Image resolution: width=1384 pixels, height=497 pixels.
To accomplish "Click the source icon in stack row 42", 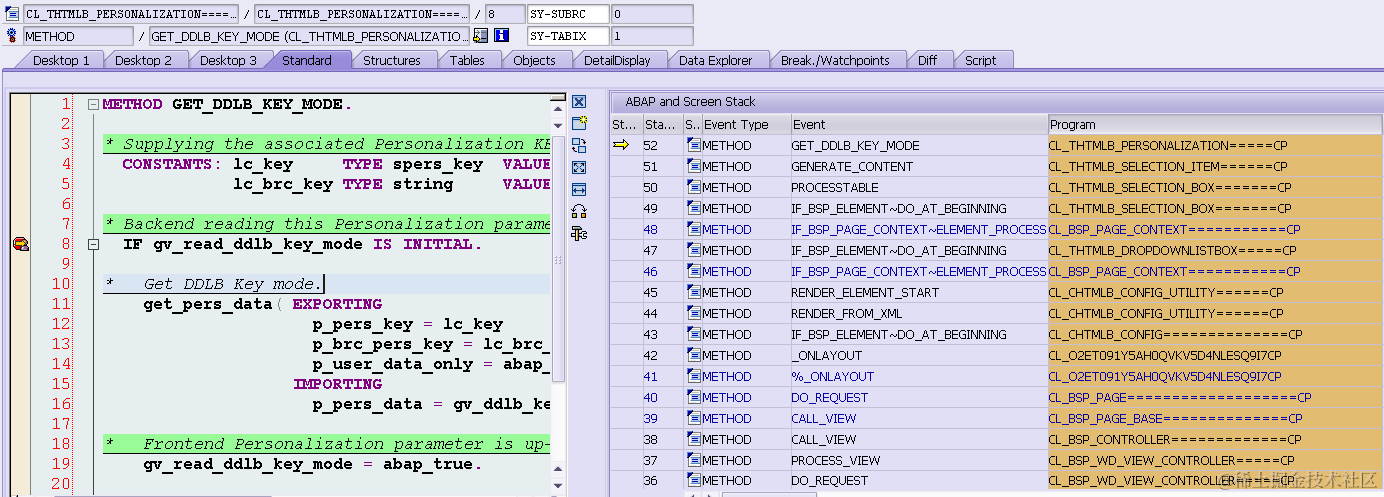I will pos(694,355).
